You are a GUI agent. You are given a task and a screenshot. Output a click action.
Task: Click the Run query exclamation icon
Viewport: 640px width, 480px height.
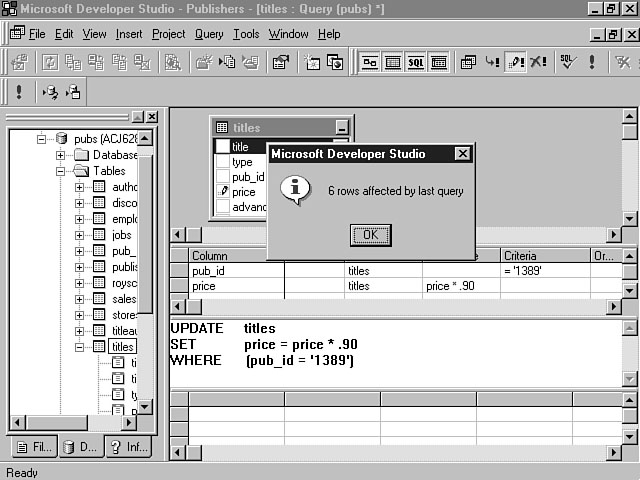click(x=592, y=62)
